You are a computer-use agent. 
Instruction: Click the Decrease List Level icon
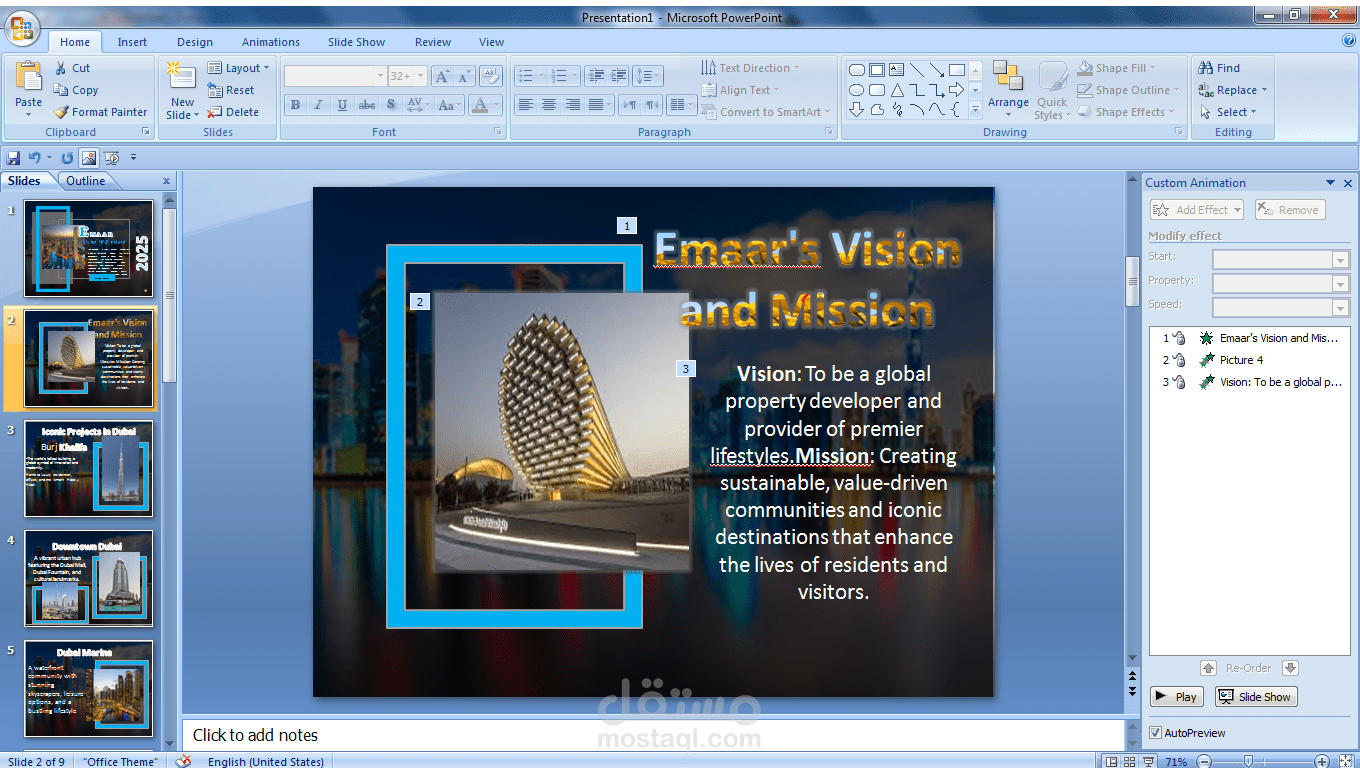click(596, 76)
